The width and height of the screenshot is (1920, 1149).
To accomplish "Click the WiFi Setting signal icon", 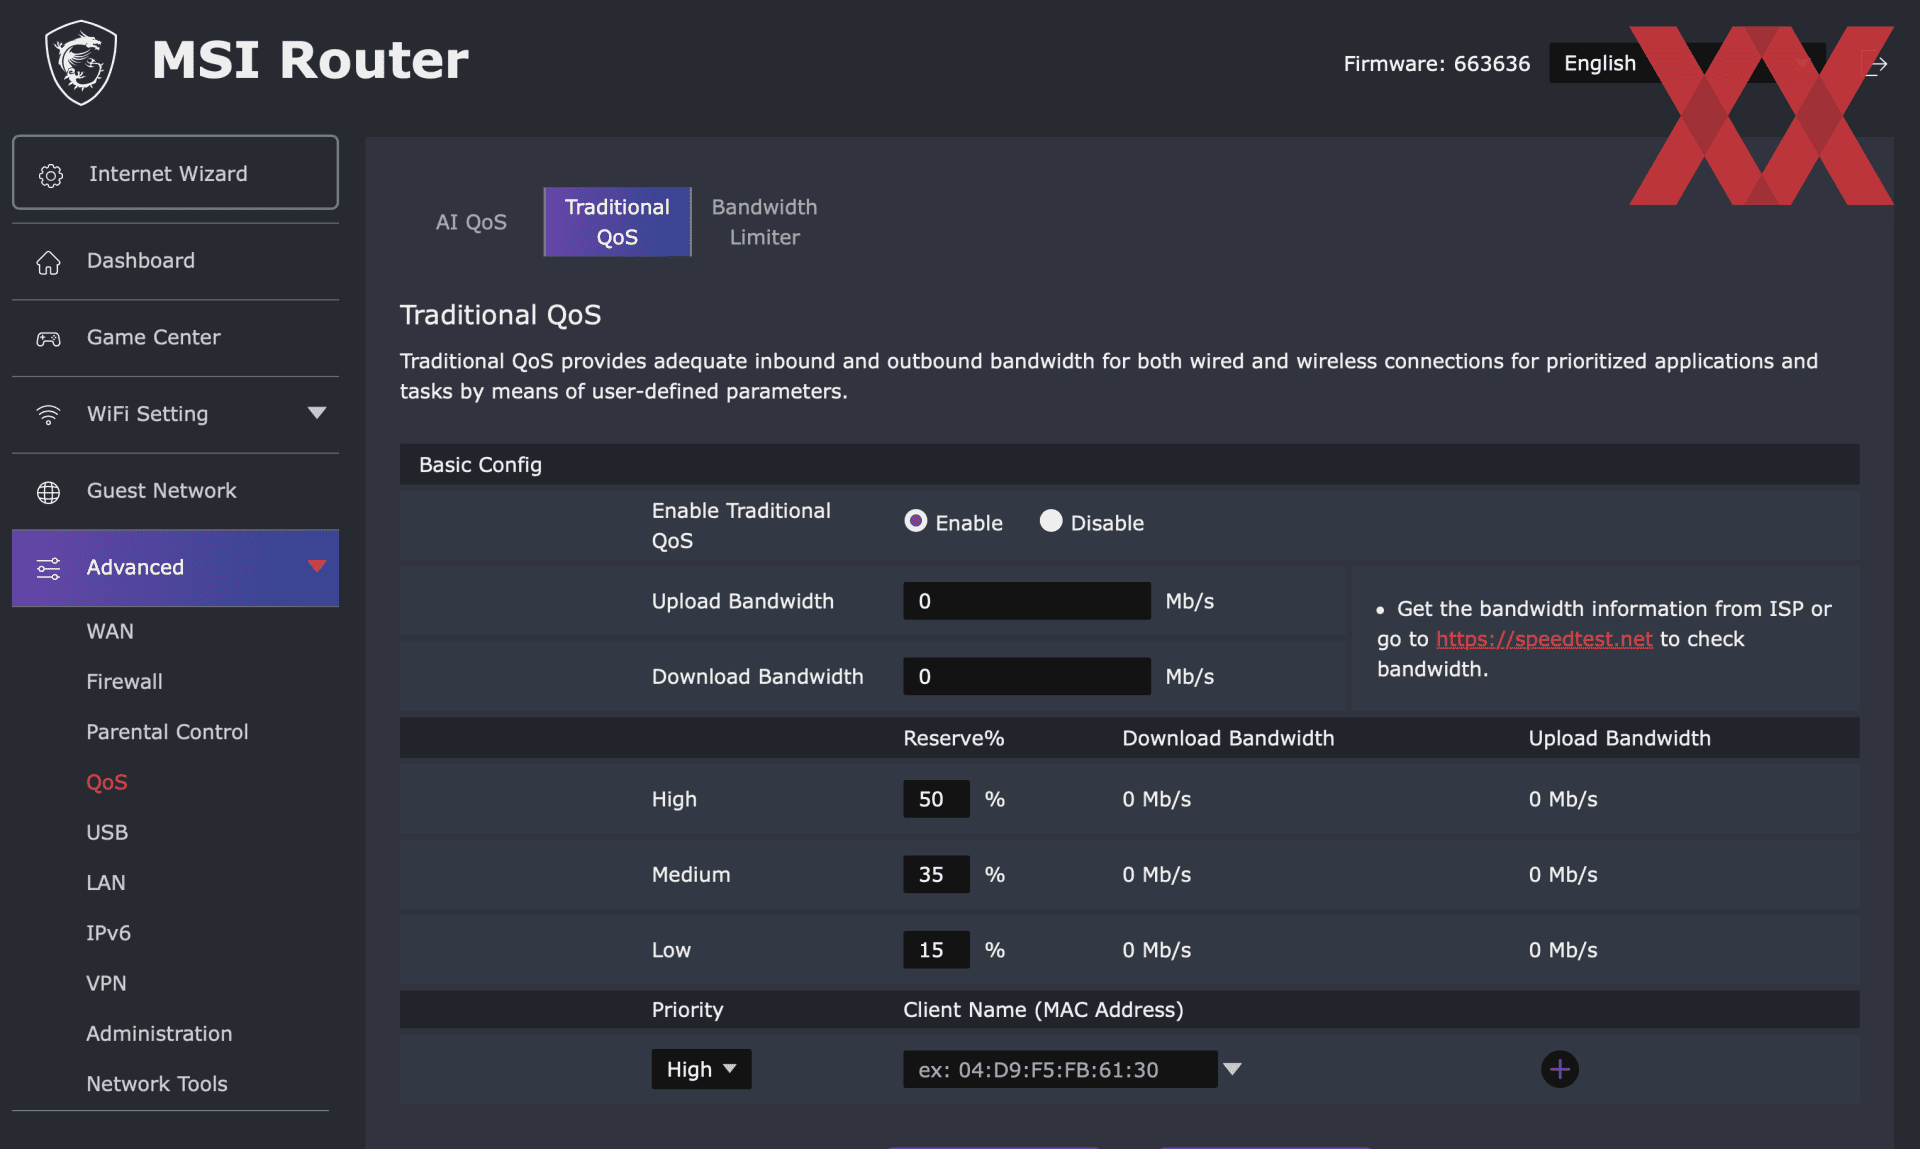I will [48, 415].
